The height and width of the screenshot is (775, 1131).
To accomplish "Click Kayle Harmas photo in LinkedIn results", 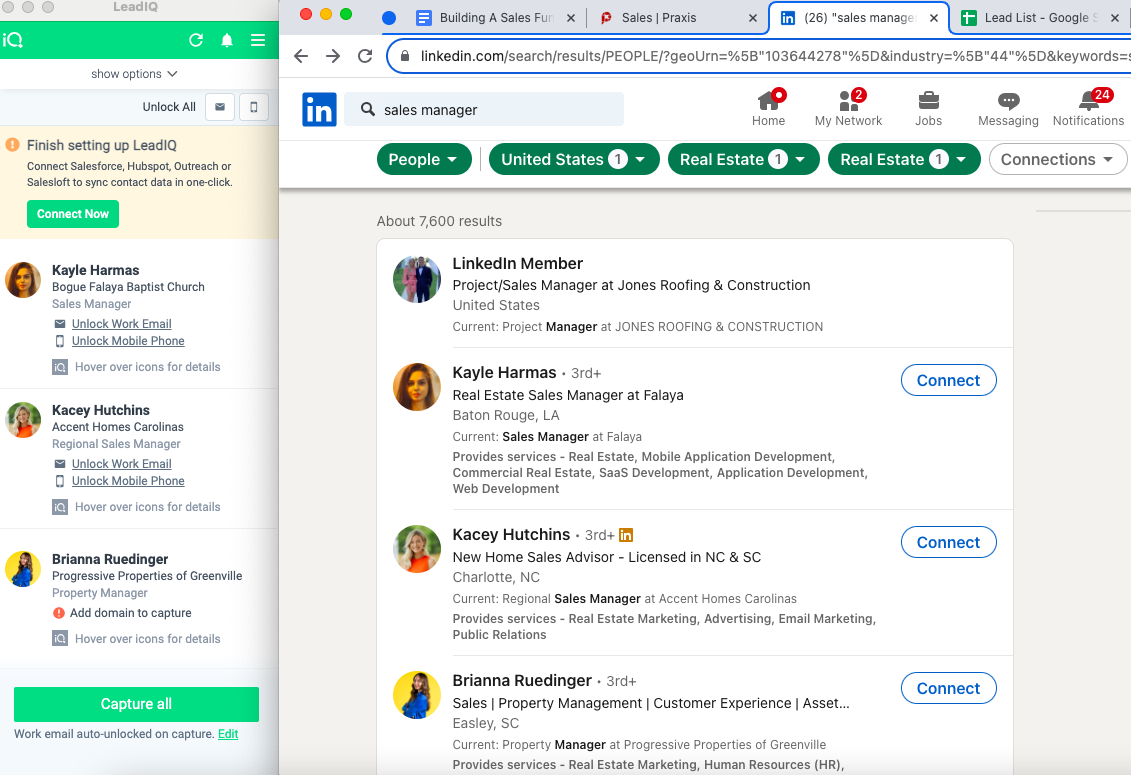I will coord(417,387).
